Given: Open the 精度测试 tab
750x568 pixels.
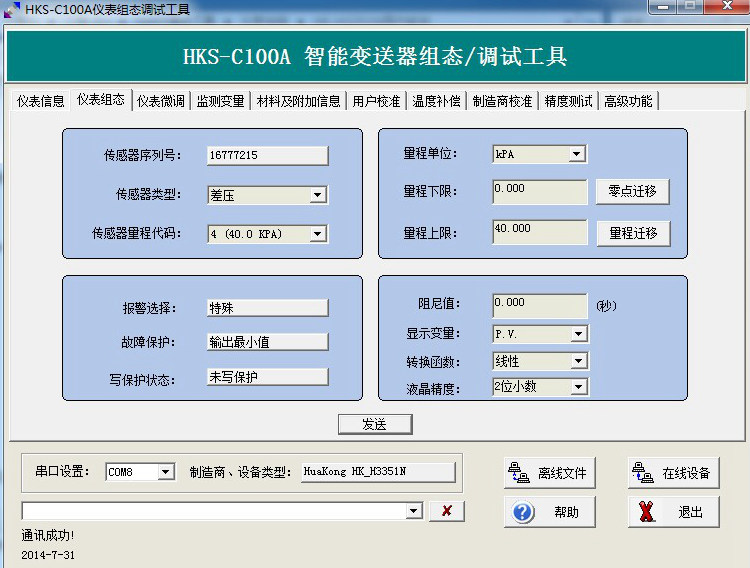Looking at the screenshot, I should click(x=568, y=101).
